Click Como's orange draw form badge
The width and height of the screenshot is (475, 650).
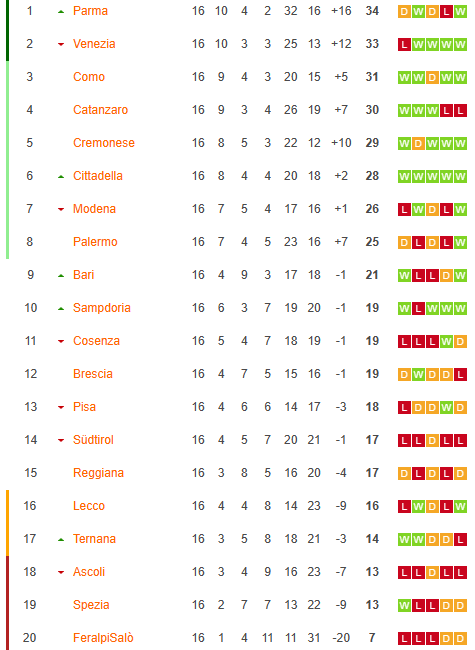click(x=432, y=78)
